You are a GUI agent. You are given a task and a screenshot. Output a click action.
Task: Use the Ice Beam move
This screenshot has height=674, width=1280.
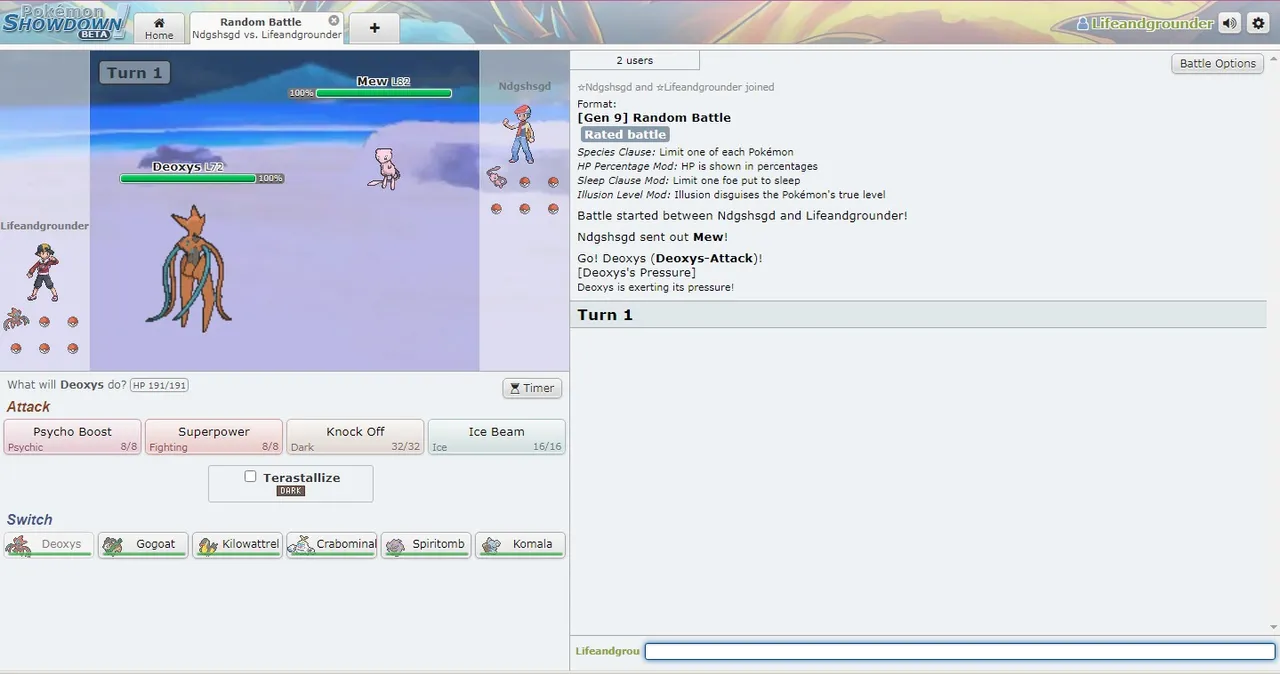pyautogui.click(x=496, y=437)
